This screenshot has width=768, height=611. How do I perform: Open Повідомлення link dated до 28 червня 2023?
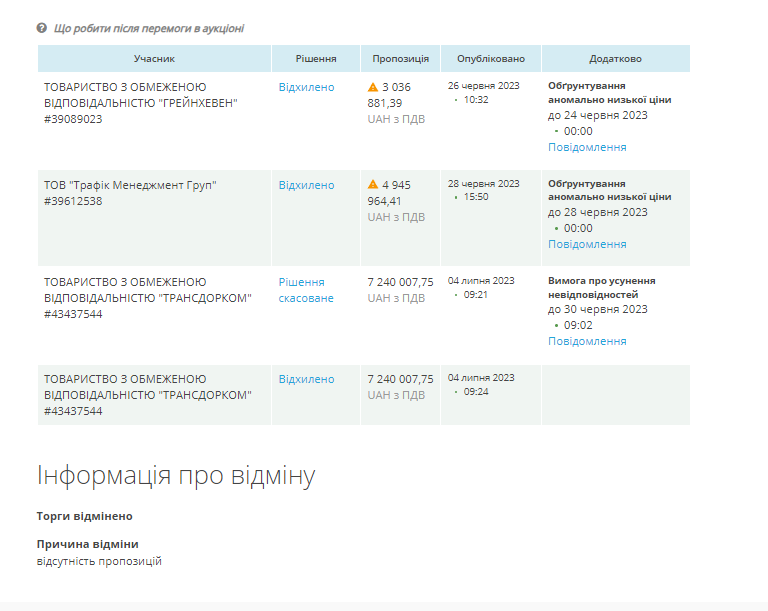[x=587, y=244]
